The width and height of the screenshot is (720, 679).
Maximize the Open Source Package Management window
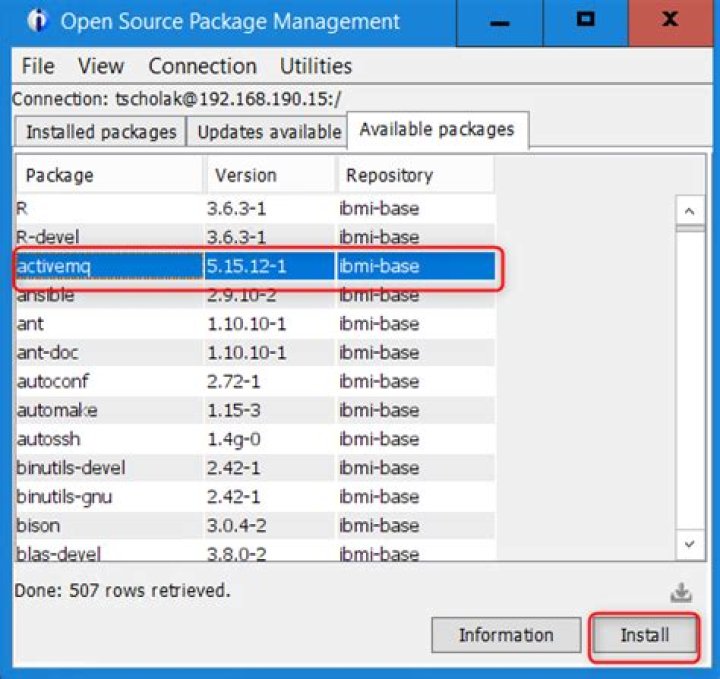pos(586,20)
